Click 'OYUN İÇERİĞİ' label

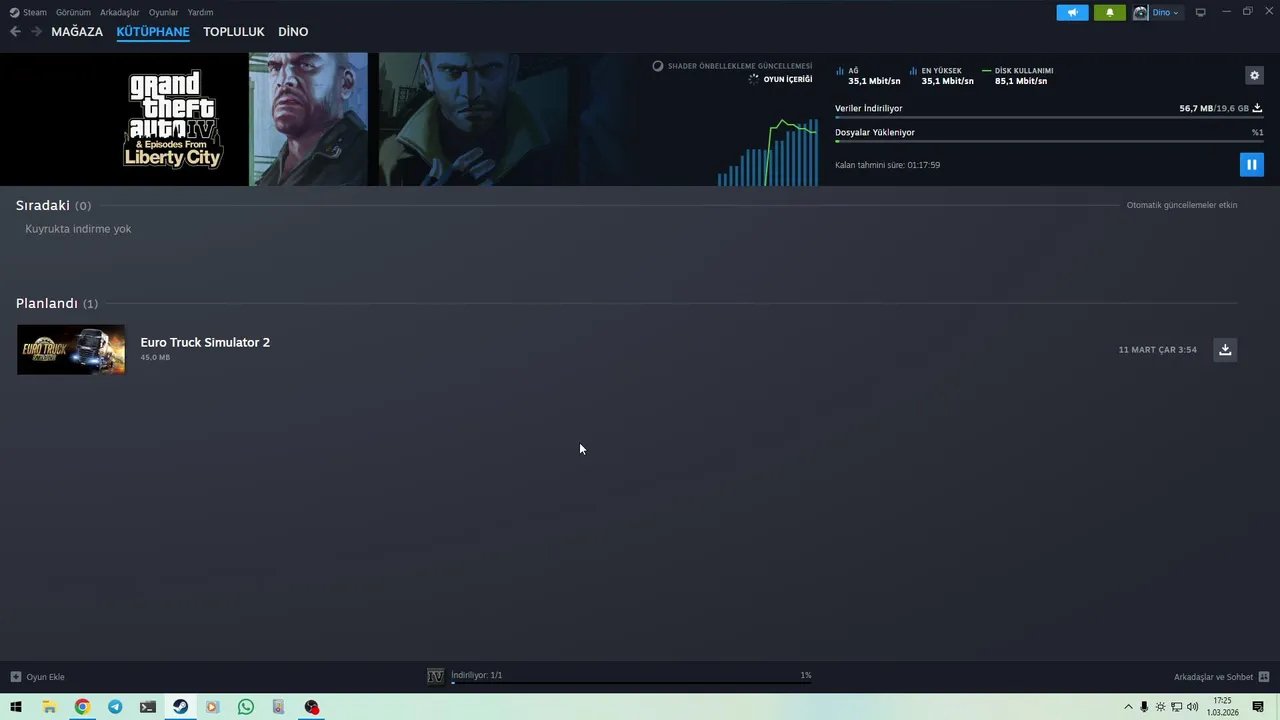pyautogui.click(x=788, y=79)
